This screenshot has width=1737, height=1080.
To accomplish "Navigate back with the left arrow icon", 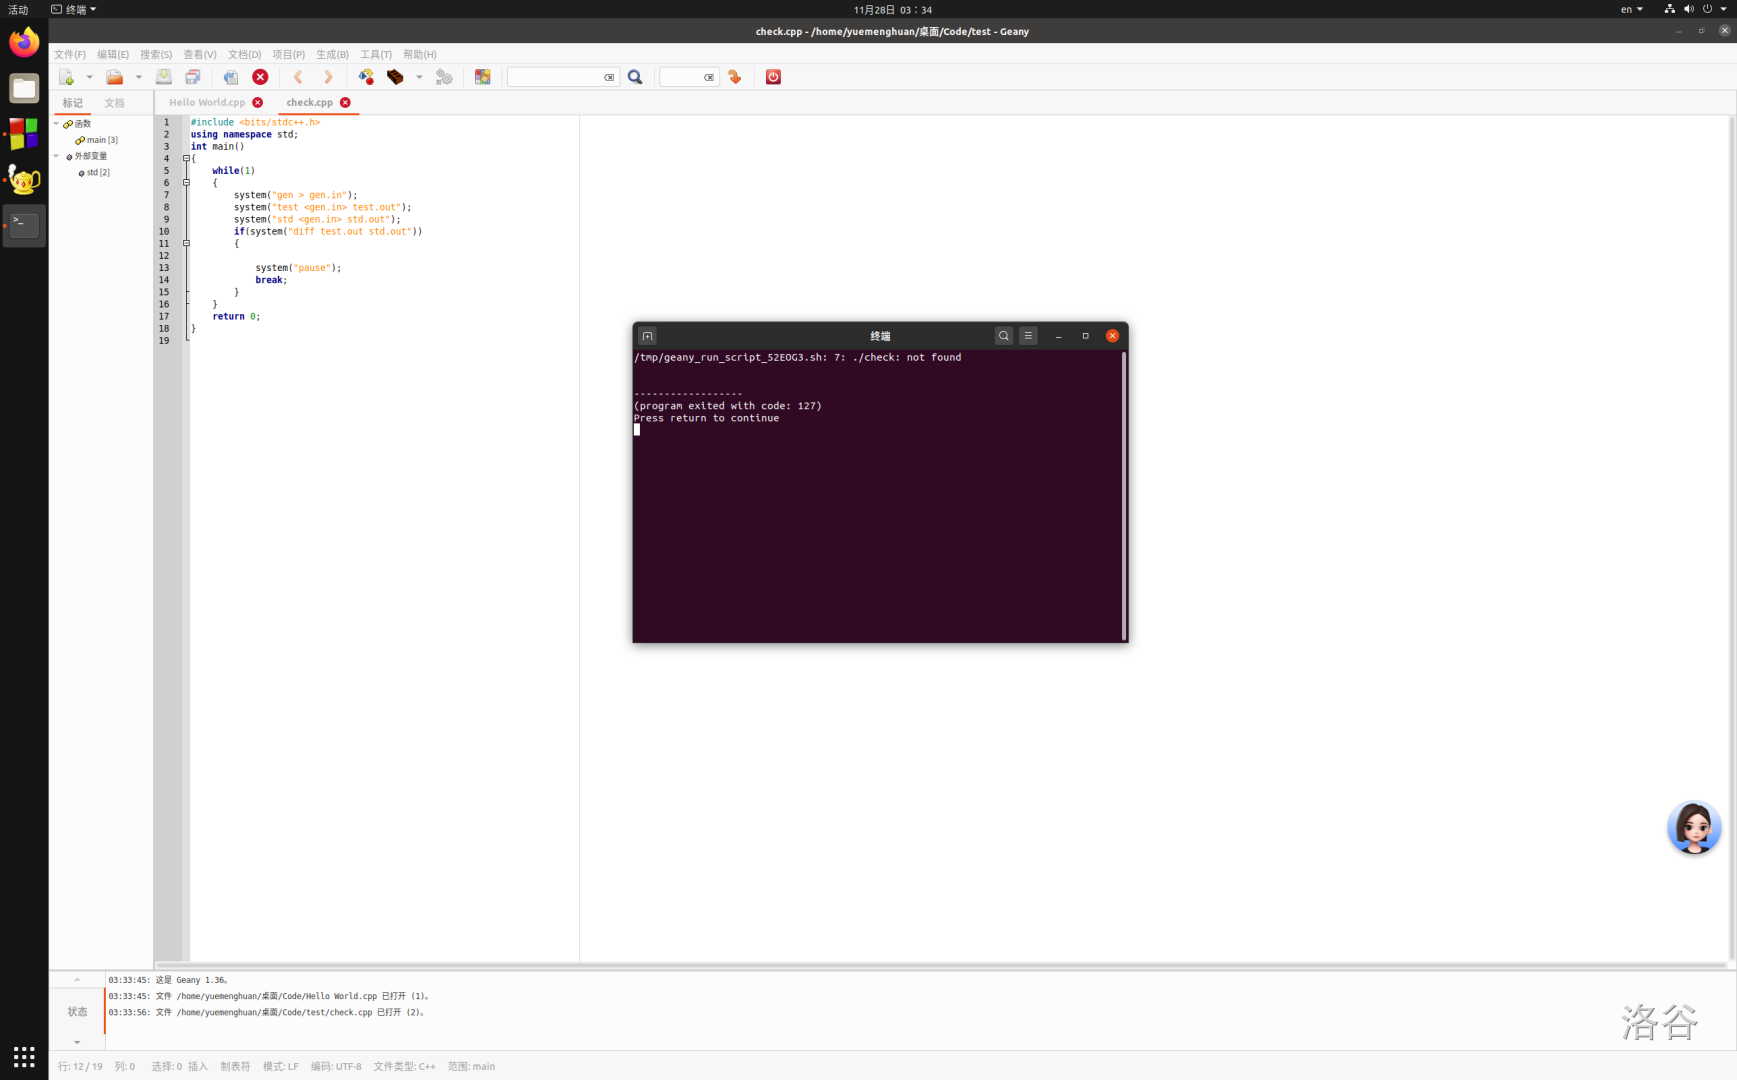I will (298, 77).
